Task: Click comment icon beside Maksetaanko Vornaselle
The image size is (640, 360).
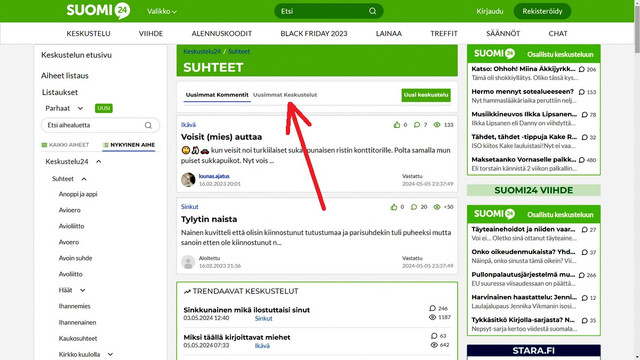Action: click(x=582, y=160)
